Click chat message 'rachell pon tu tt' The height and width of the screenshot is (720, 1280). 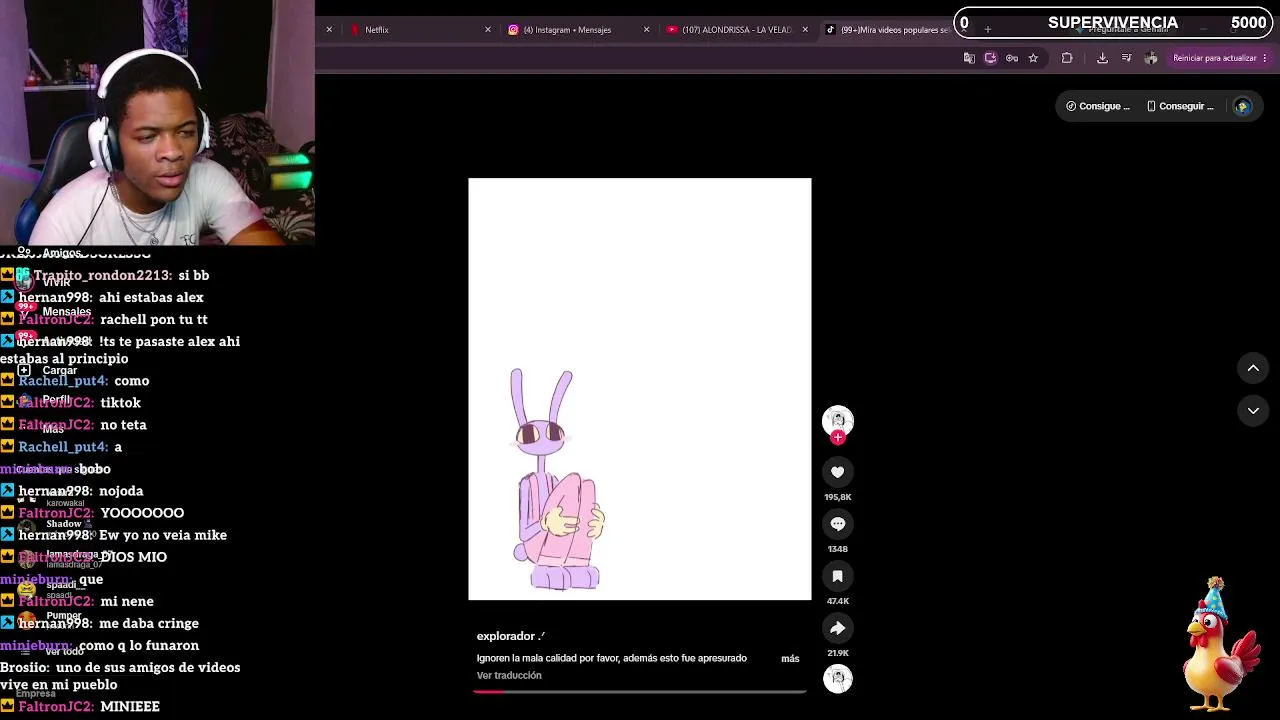[154, 319]
